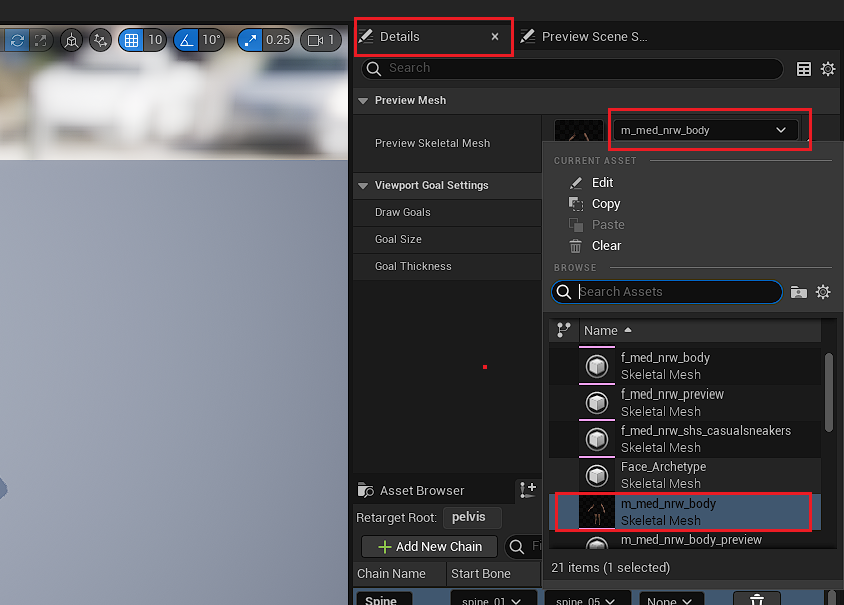Click the Start Bone column header
Image resolution: width=844 pixels, height=605 pixels.
[x=493, y=574]
